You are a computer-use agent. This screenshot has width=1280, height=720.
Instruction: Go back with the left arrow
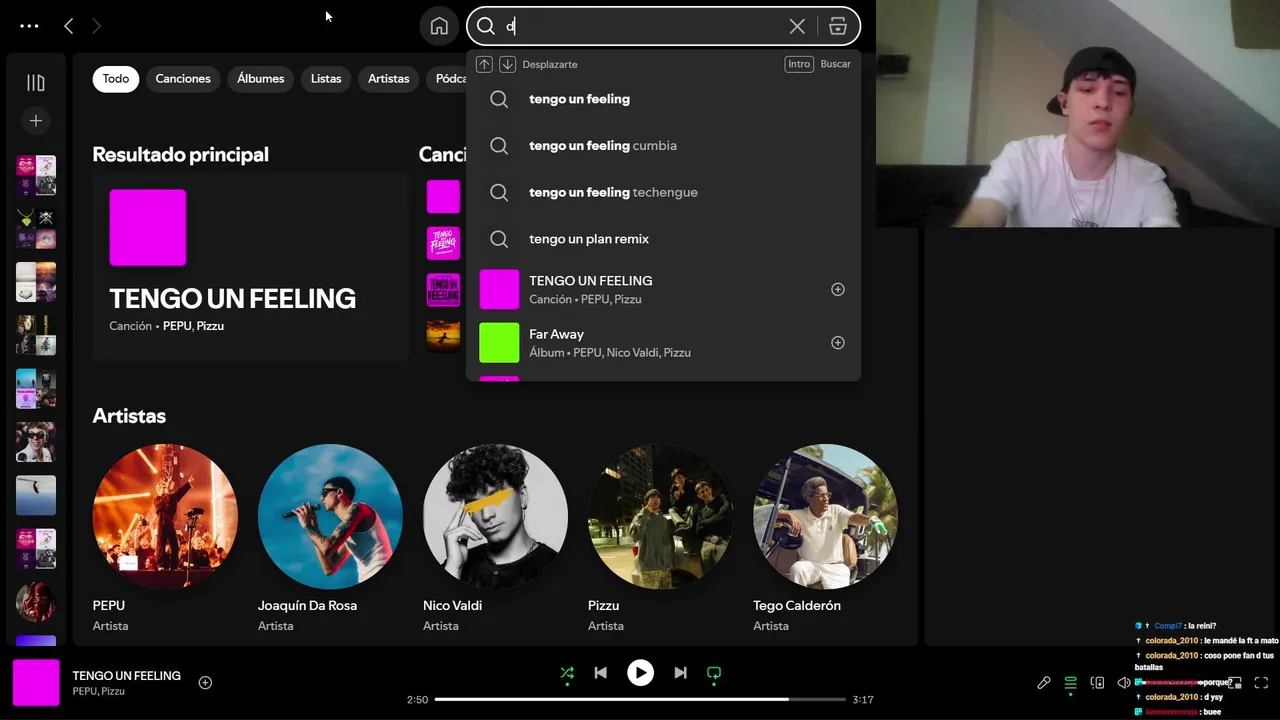68,26
